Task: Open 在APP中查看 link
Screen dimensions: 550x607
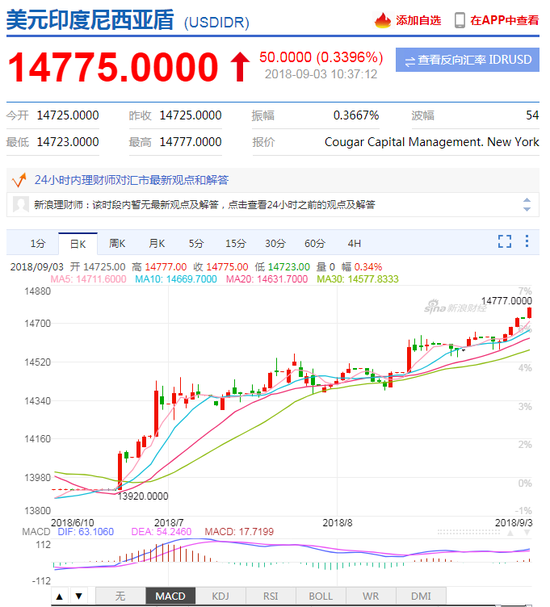Action: [504, 20]
